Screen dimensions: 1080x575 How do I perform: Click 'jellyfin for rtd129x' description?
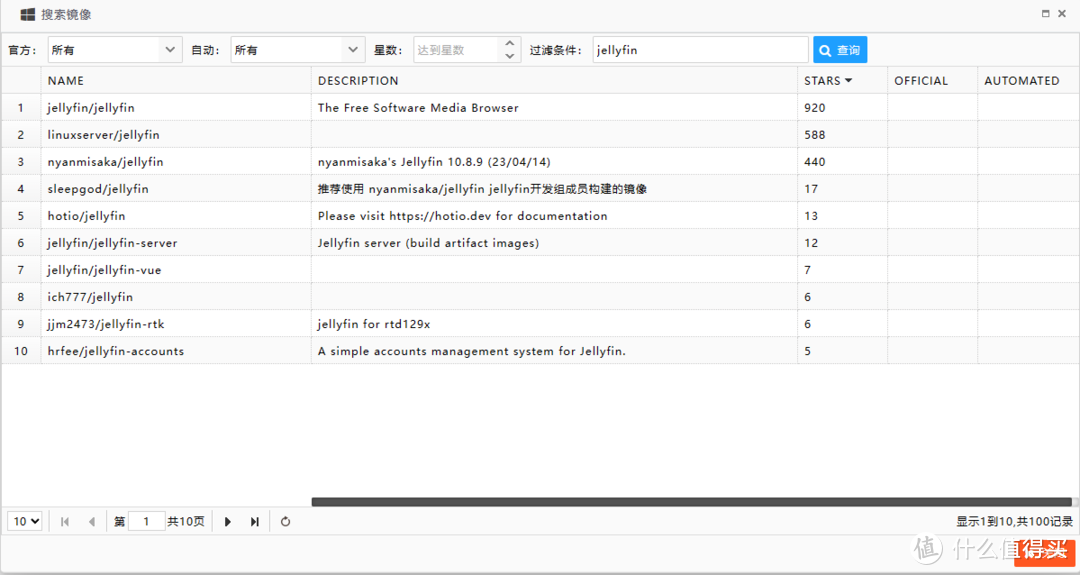(x=374, y=324)
